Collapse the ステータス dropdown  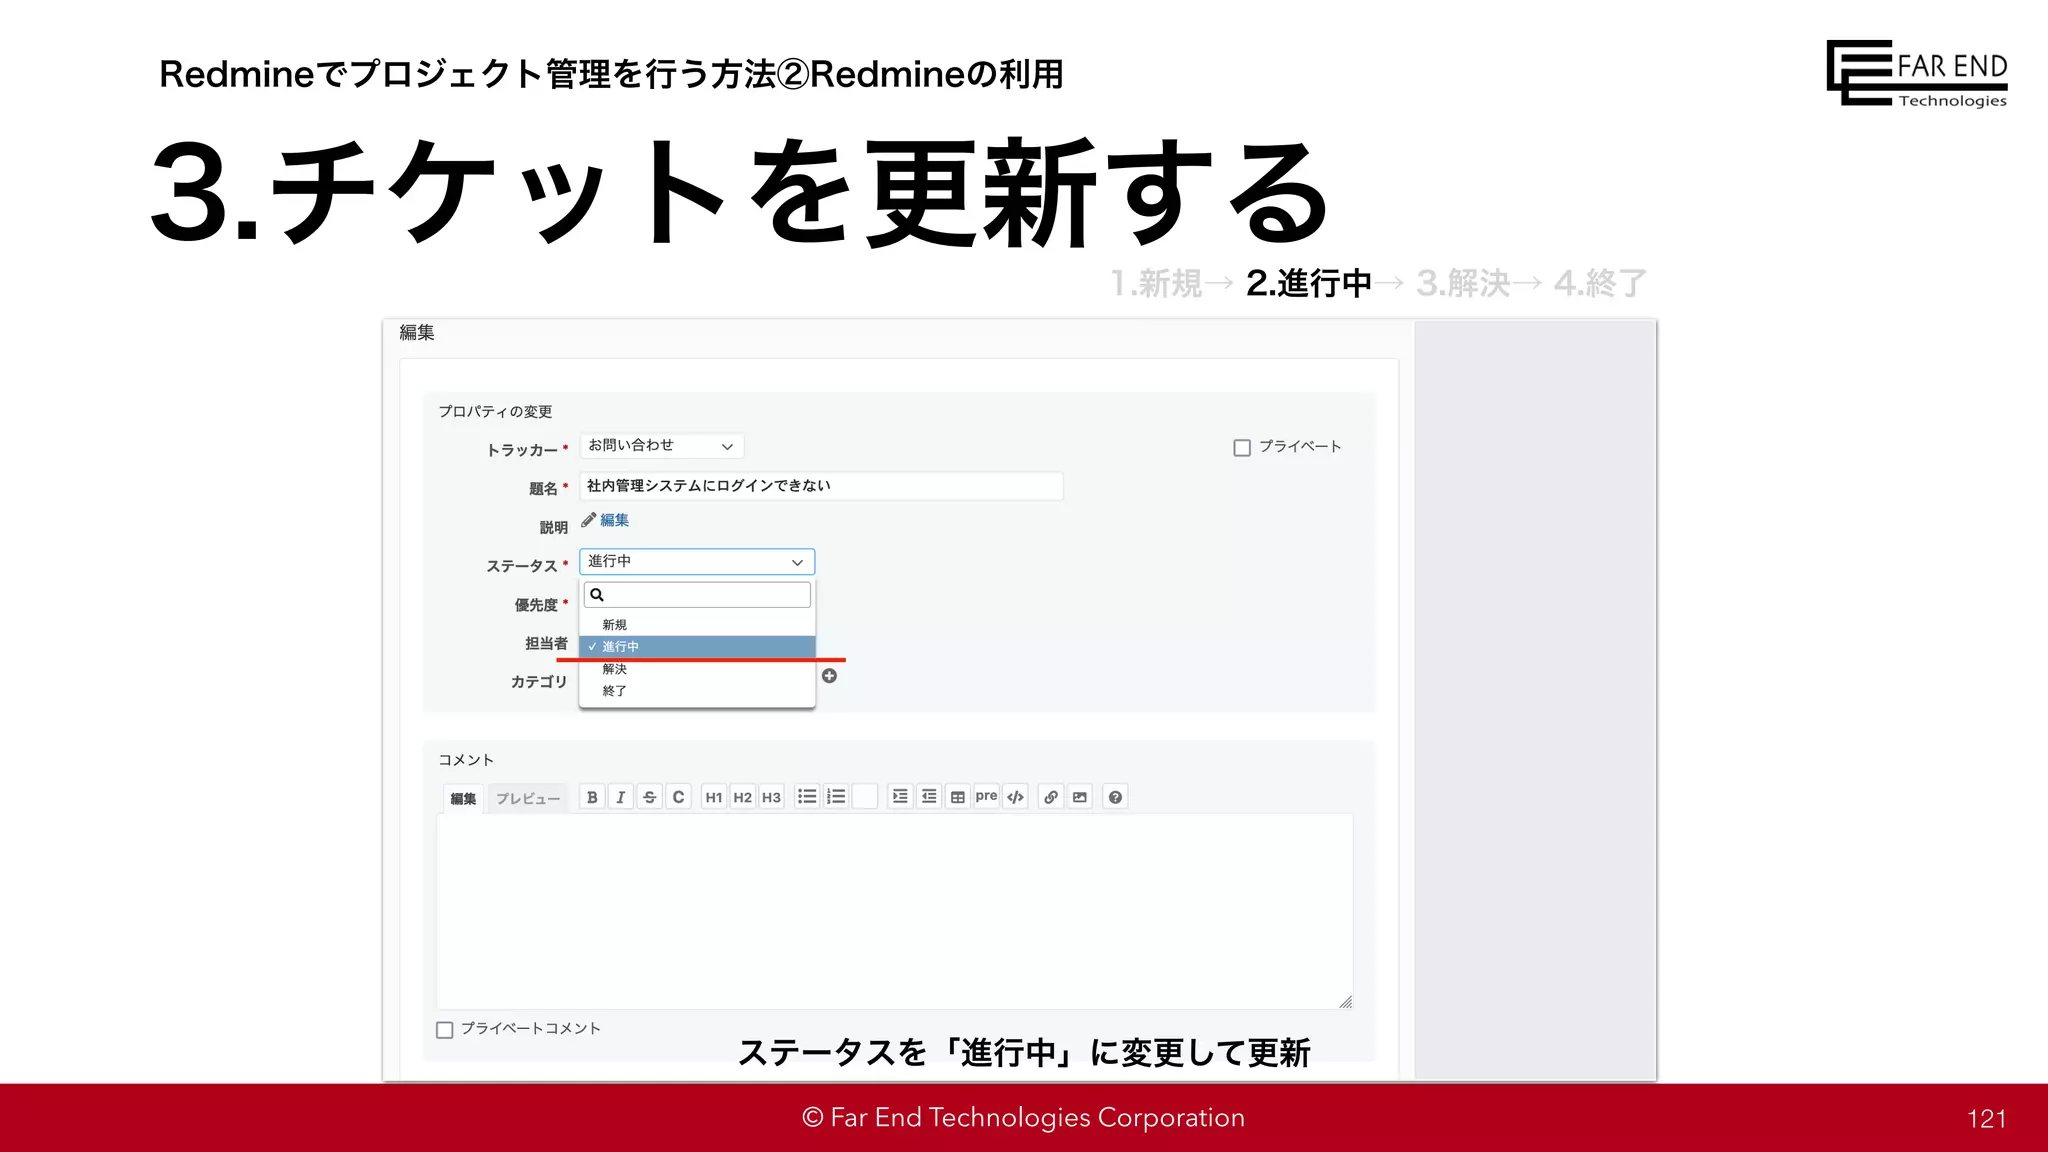[697, 562]
